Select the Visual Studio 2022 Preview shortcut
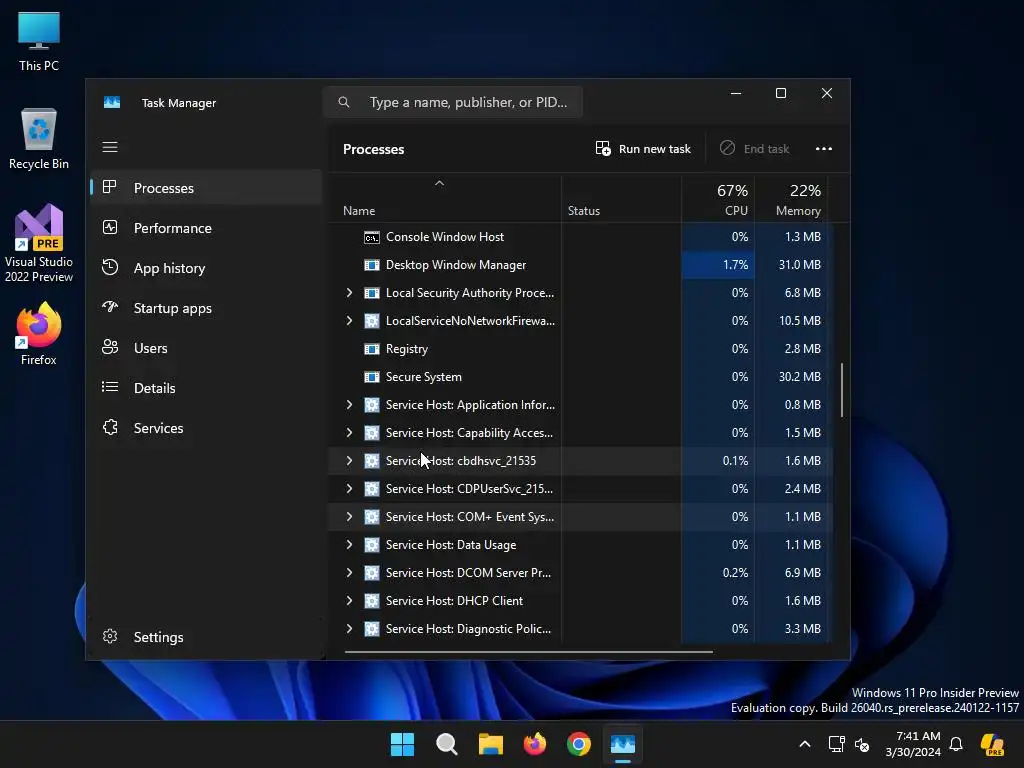Viewport: 1024px width, 768px height. (39, 244)
